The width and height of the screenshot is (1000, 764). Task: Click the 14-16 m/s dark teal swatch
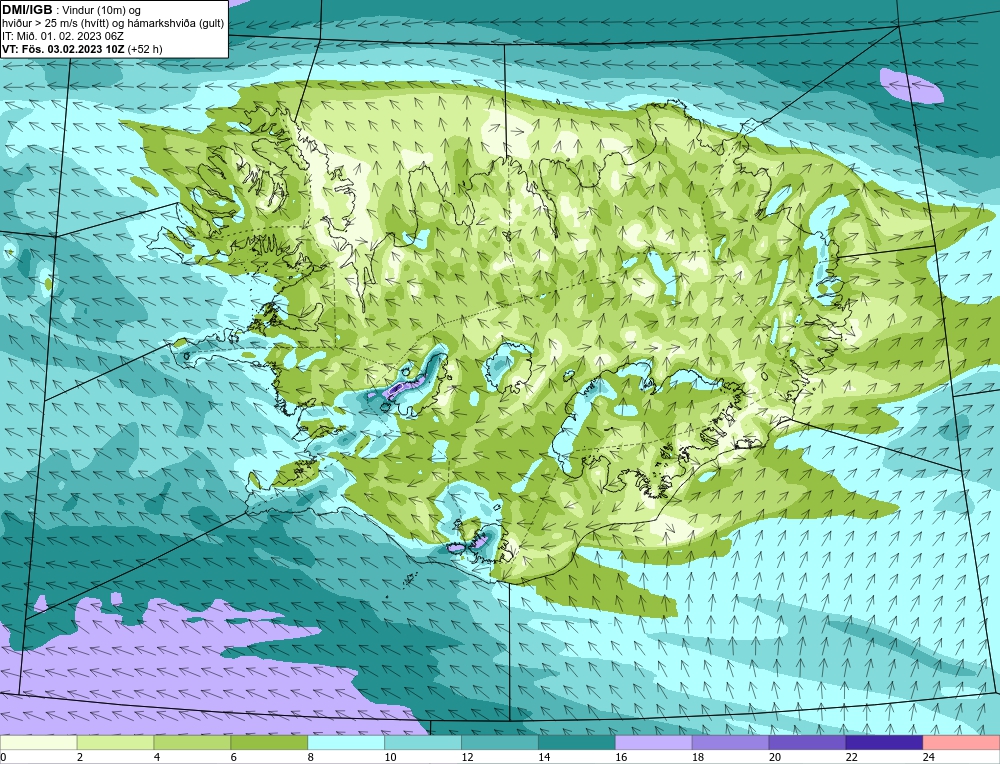tap(577, 743)
